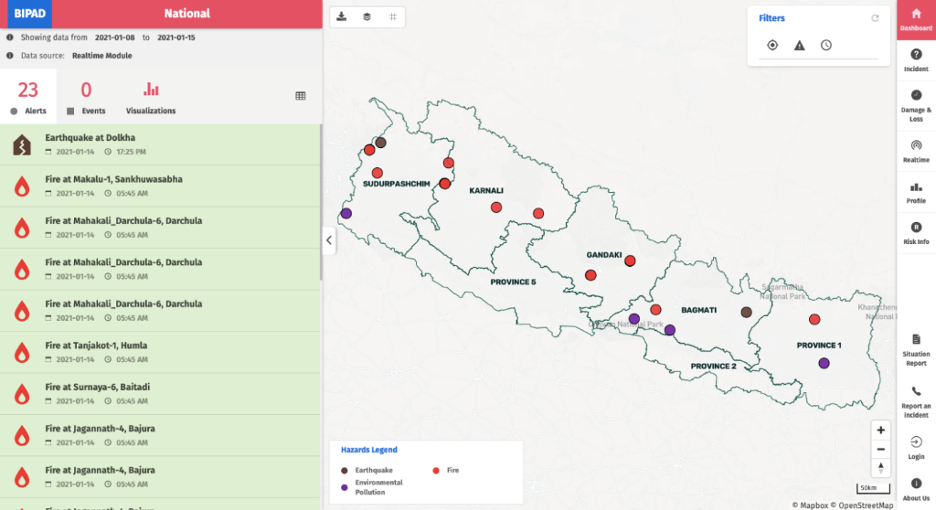Click the map download icon

[341, 17]
